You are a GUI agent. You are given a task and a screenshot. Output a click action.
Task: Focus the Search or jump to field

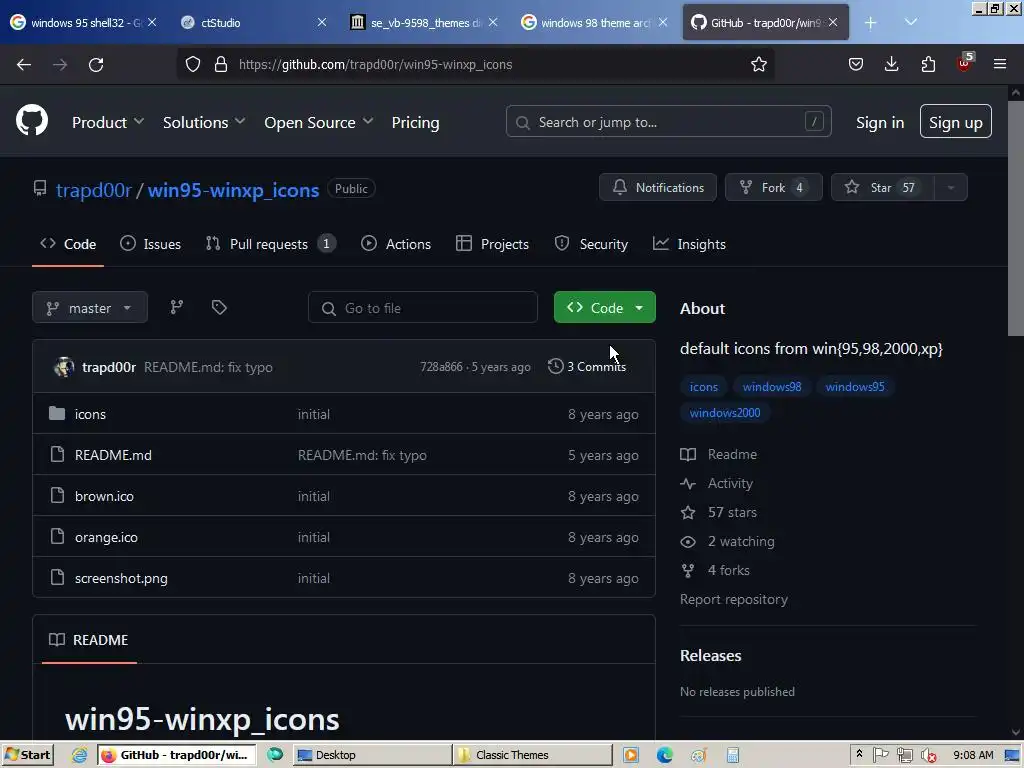[668, 121]
